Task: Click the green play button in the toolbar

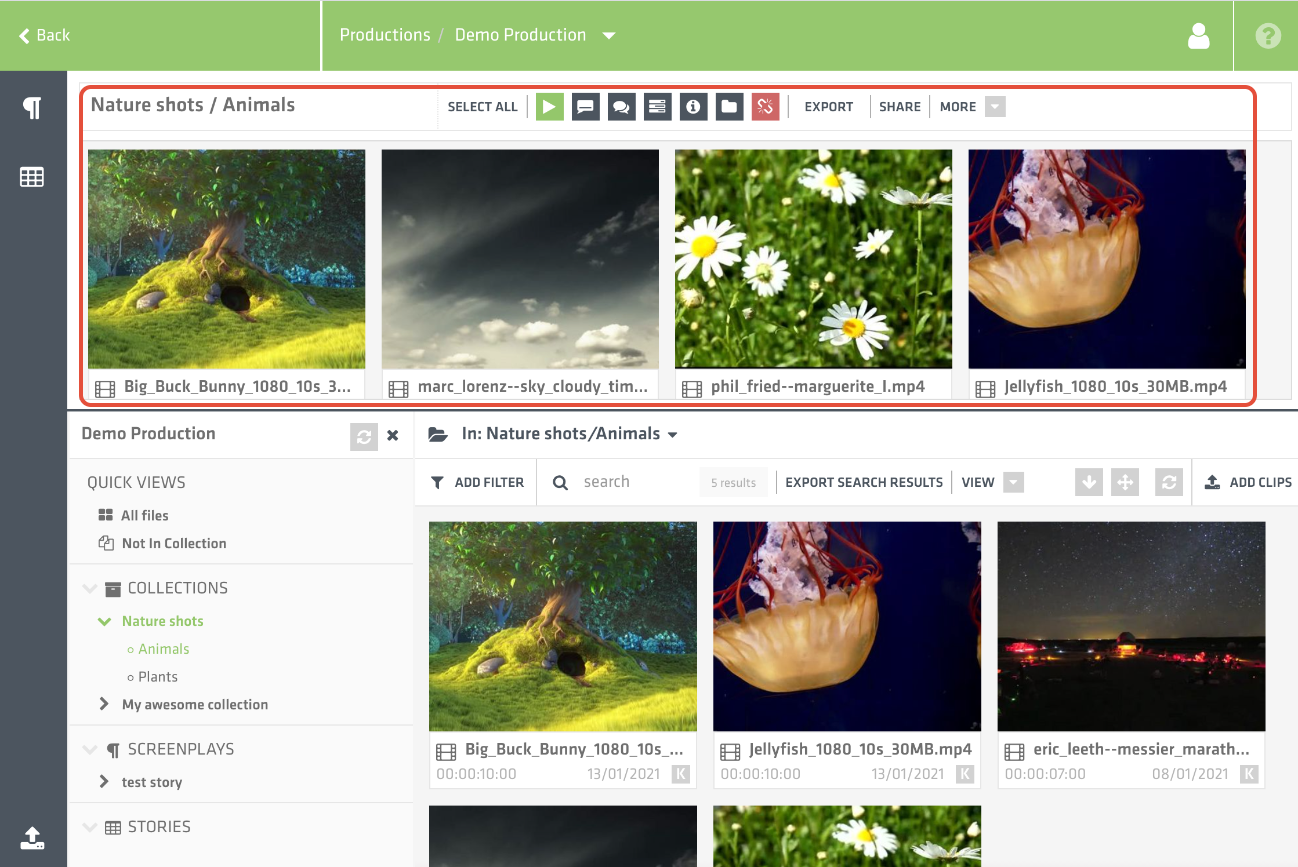Action: (x=550, y=106)
